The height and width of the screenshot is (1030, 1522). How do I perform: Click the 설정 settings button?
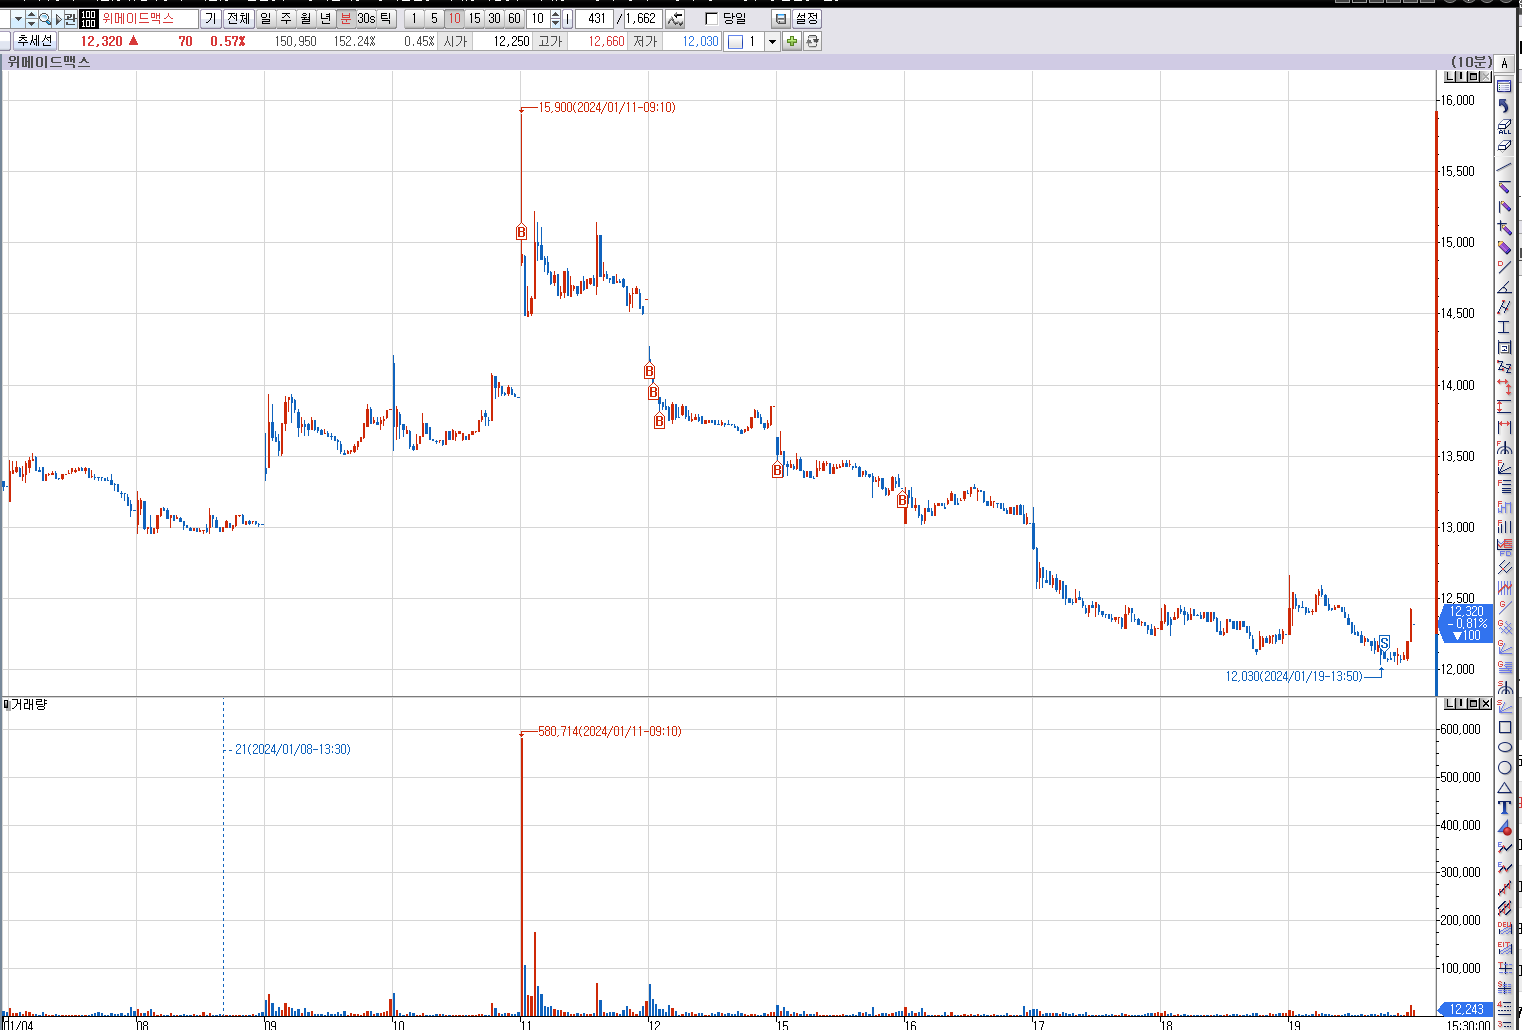coord(806,19)
